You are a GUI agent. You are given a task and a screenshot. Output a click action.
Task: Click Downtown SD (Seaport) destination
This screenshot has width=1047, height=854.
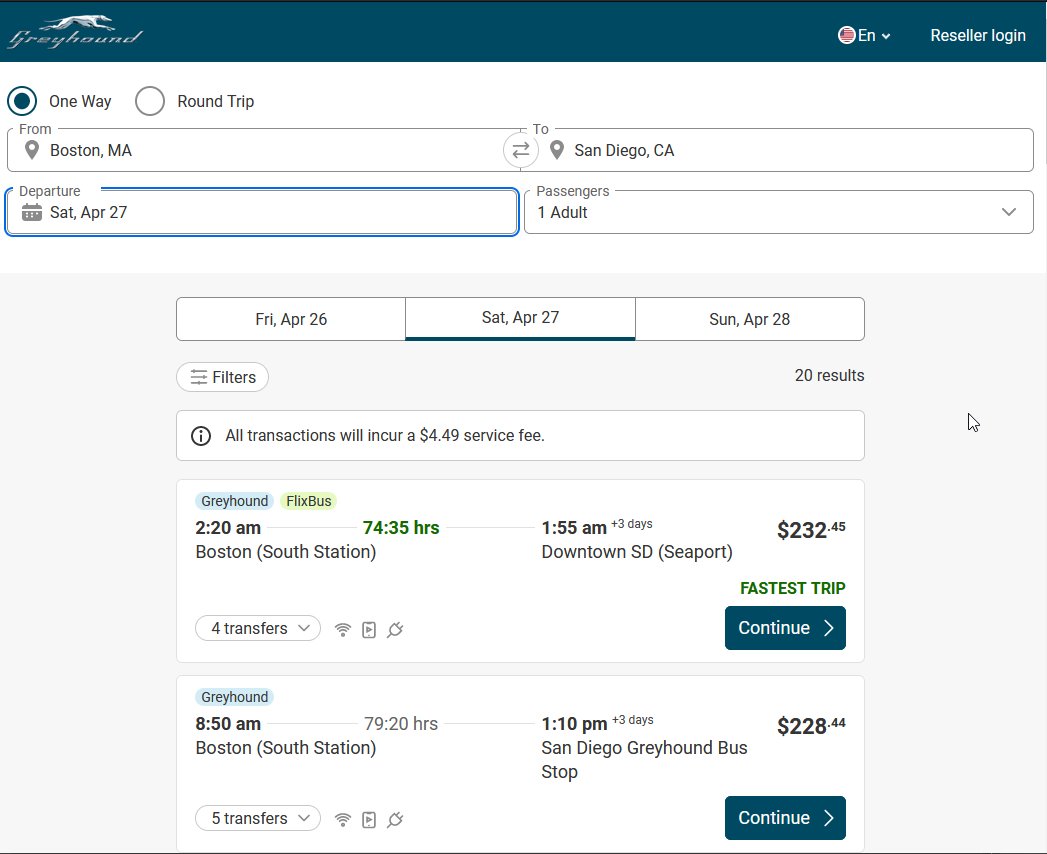click(x=637, y=552)
